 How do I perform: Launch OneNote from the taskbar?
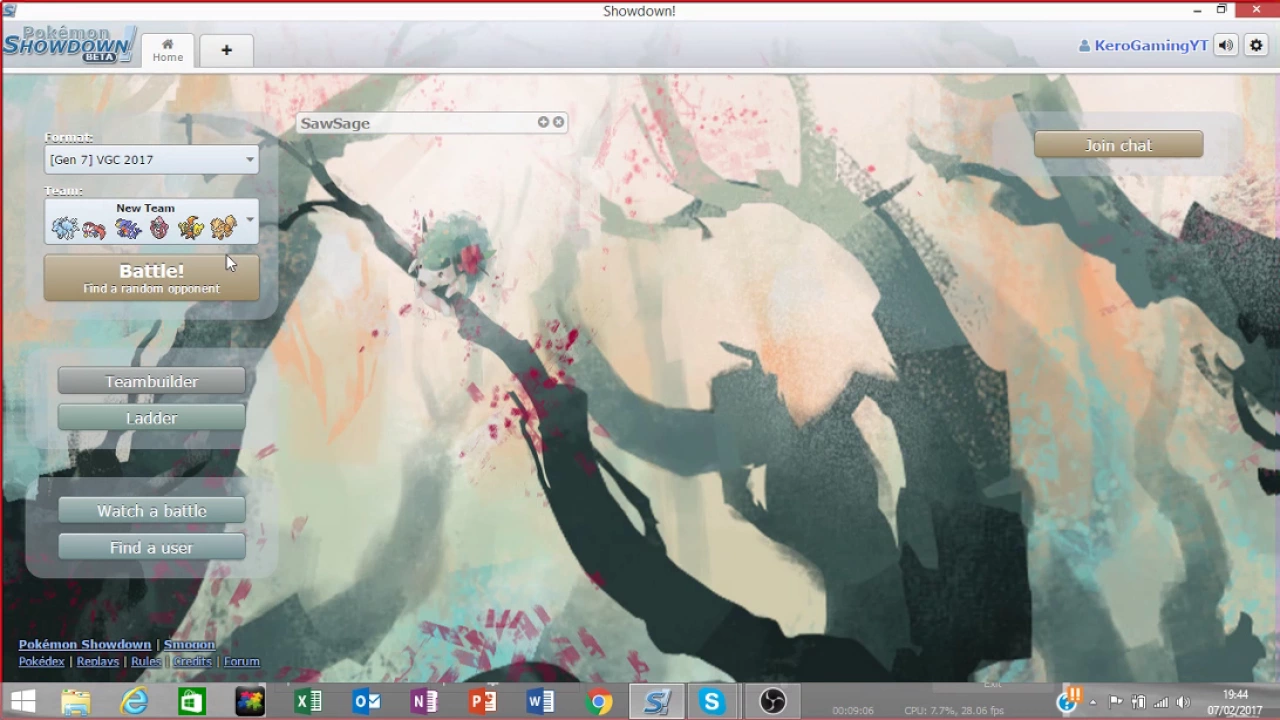[x=424, y=702]
